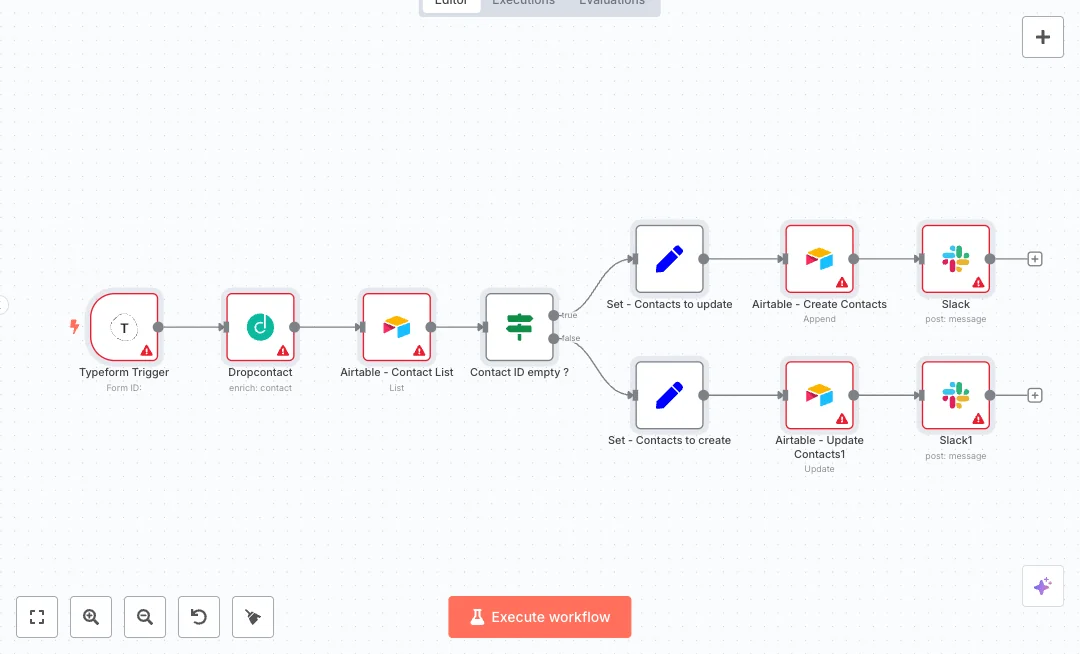Click the Typeform Trigger node icon
This screenshot has height=654, width=1080.
point(124,327)
